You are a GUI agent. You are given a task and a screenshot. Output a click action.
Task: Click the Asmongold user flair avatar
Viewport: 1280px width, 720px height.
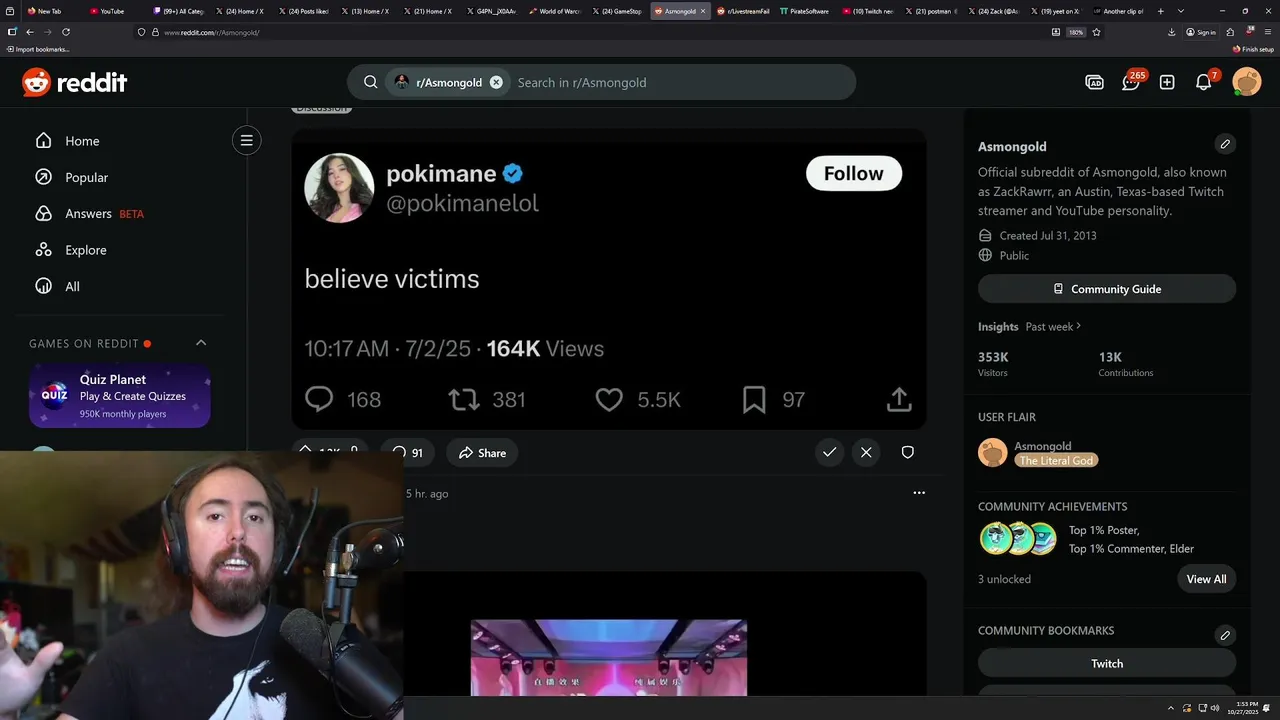coord(993,452)
